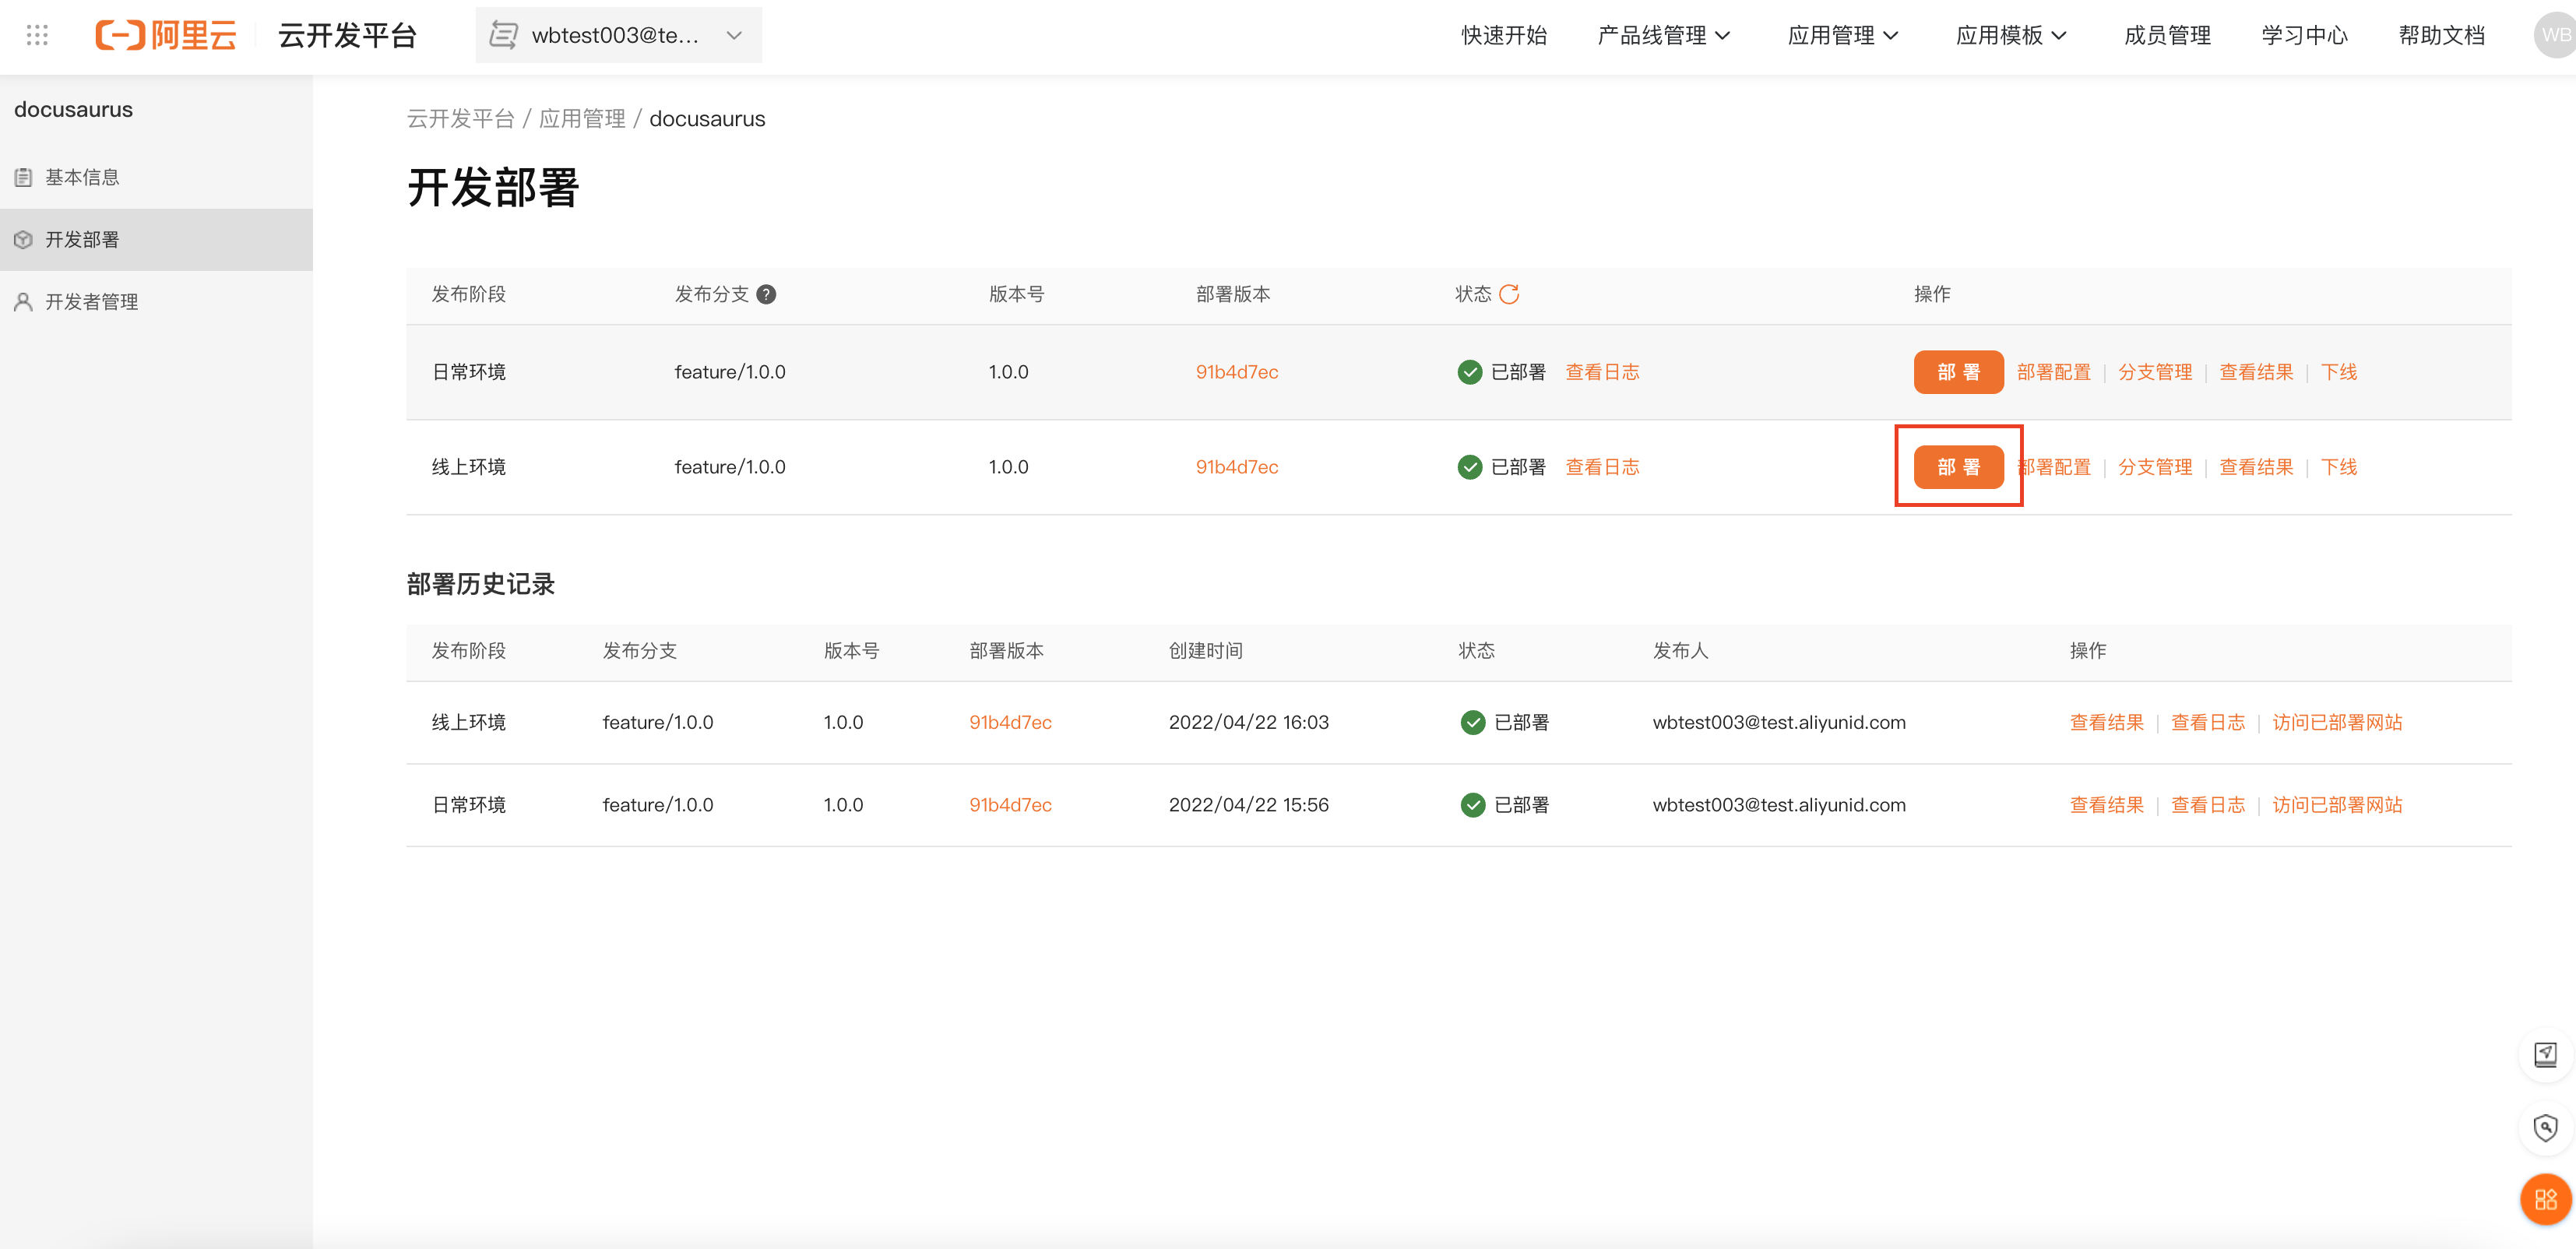This screenshot has width=2576, height=1249.
Task: Click the Aliyun logo
Action: click(166, 35)
